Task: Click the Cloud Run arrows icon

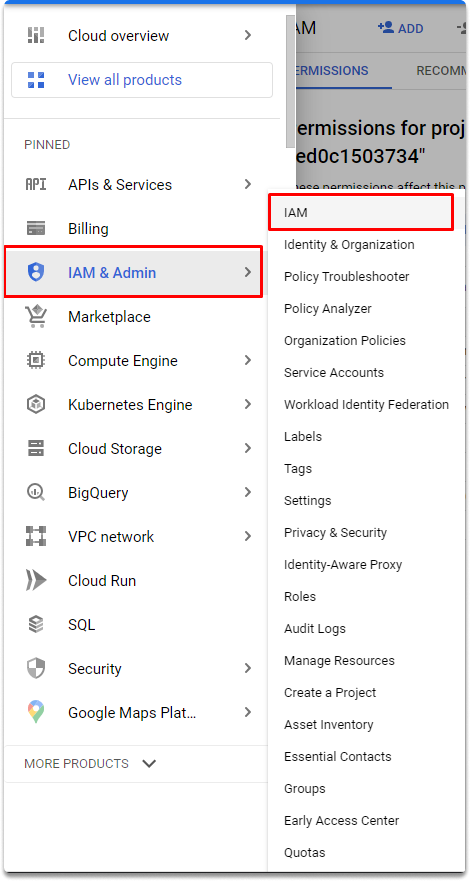Action: point(36,580)
